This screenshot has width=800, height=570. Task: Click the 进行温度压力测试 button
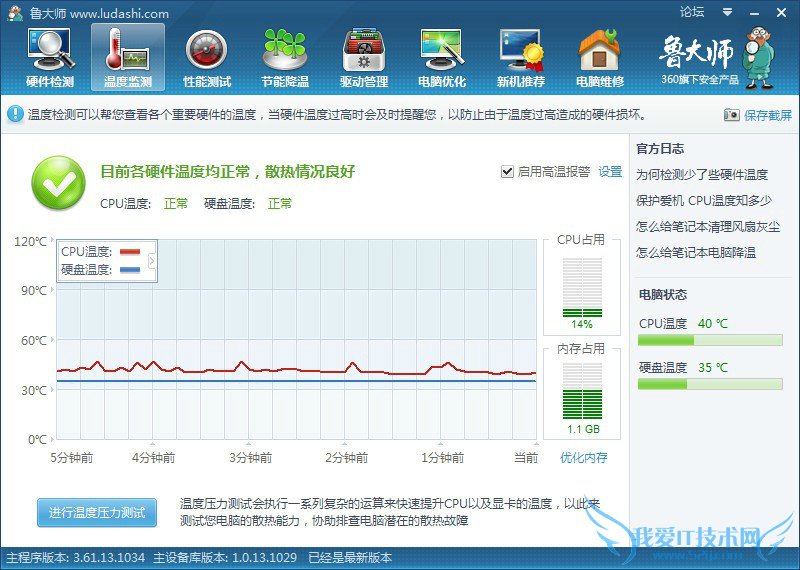[x=97, y=512]
